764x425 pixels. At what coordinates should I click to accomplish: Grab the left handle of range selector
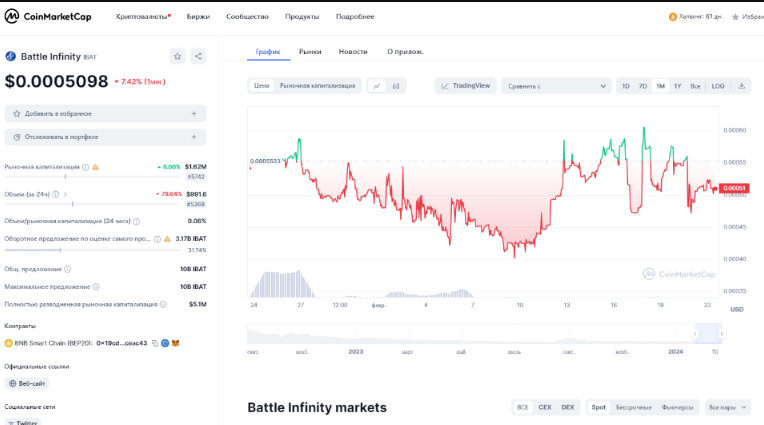click(695, 334)
